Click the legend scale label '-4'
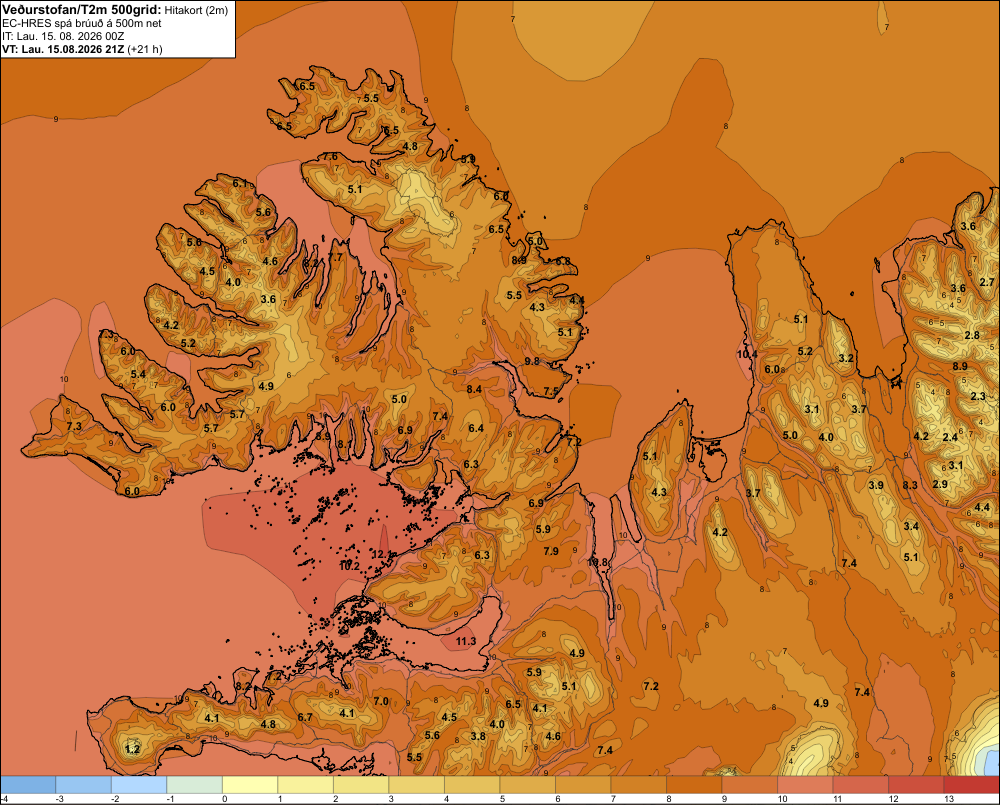This screenshot has height=805, width=1000. coord(4,799)
